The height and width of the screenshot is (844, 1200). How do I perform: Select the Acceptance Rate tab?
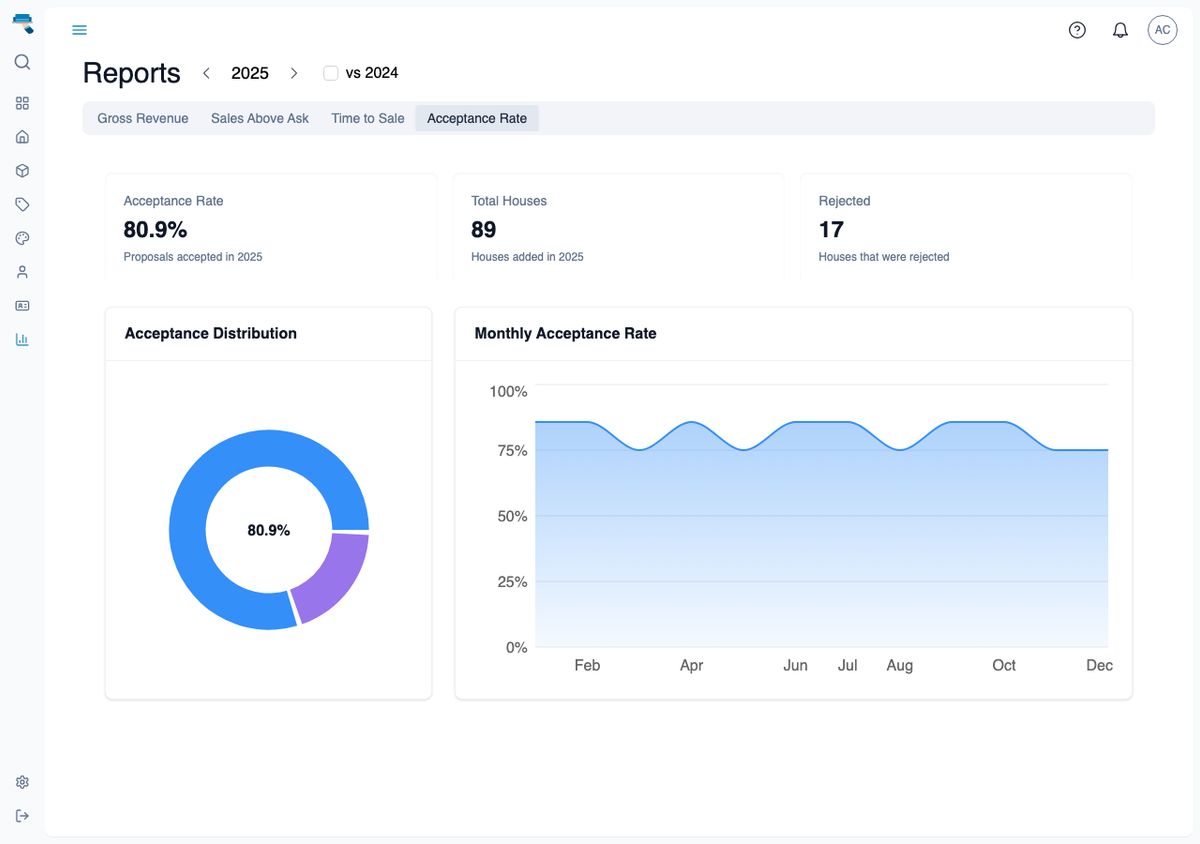[477, 118]
